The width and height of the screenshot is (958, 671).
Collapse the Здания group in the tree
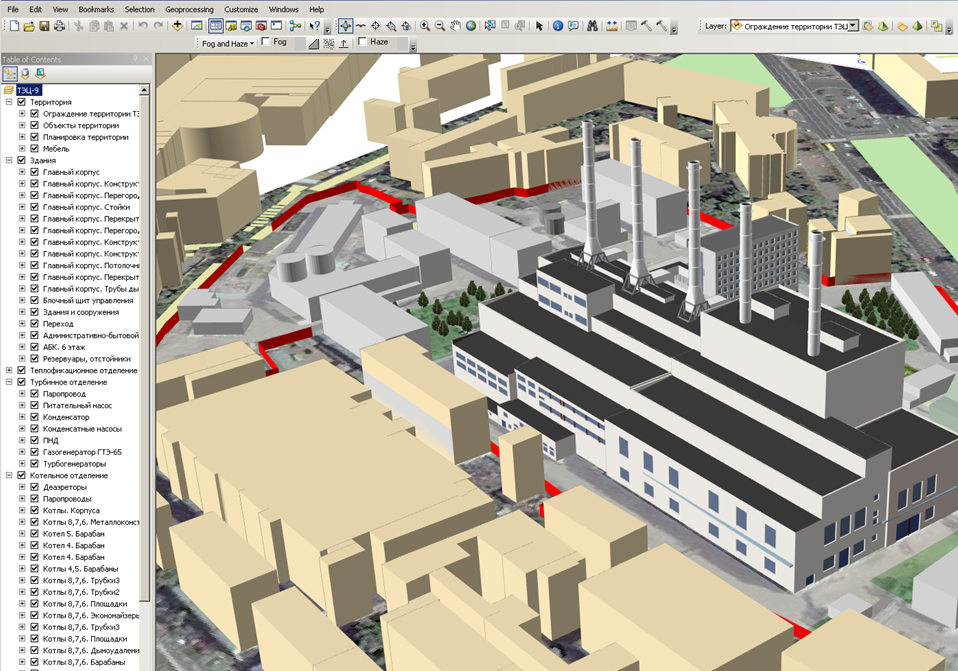click(9, 161)
